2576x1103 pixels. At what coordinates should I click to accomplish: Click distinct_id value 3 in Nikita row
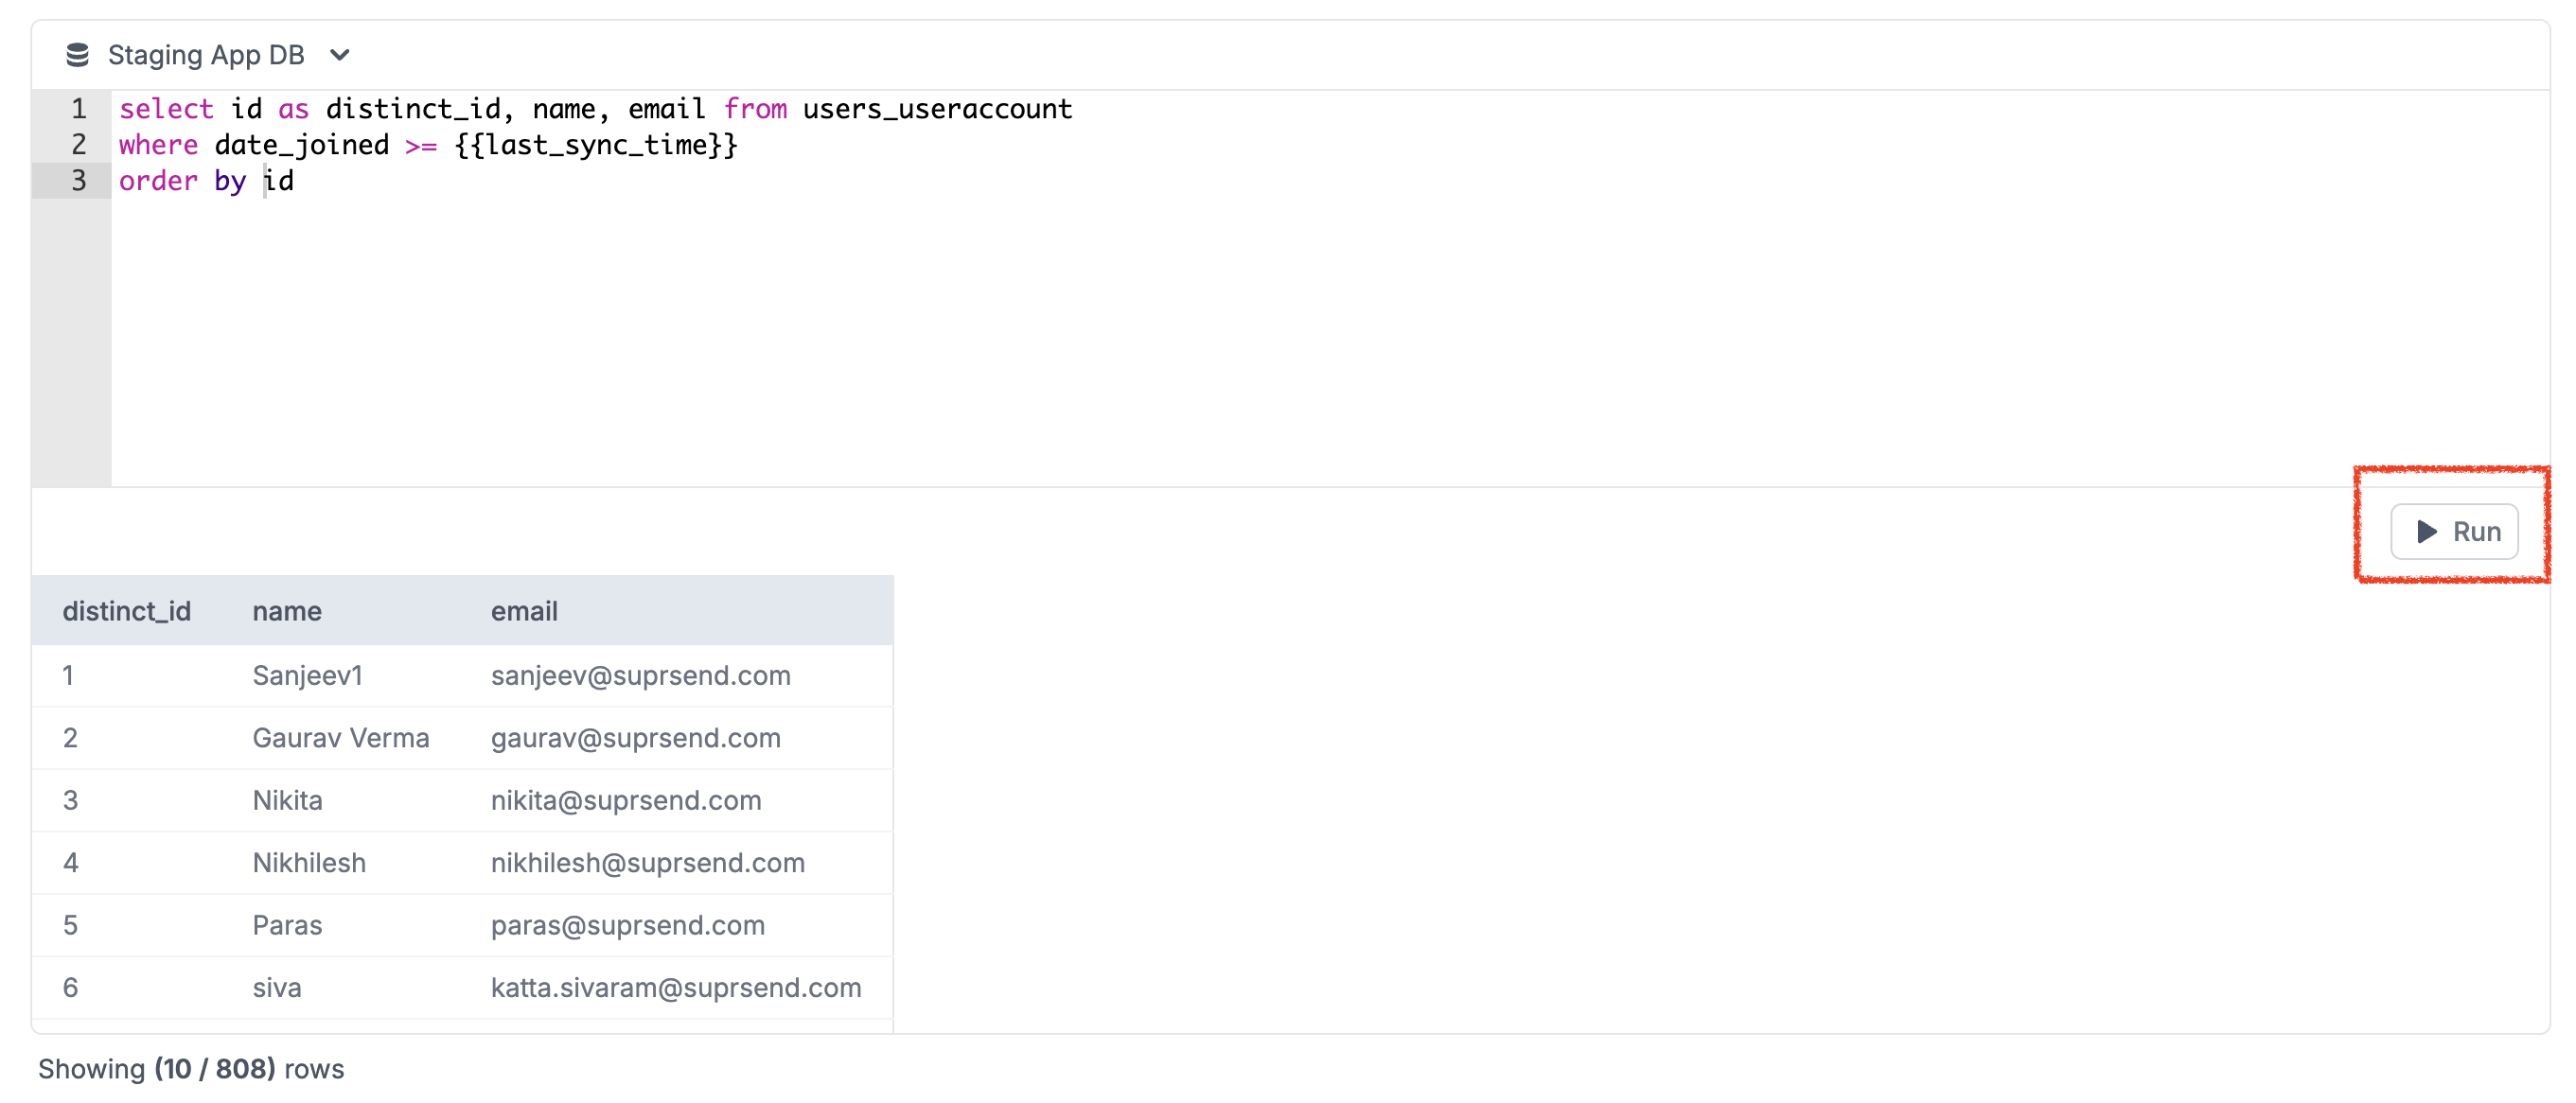pyautogui.click(x=70, y=801)
